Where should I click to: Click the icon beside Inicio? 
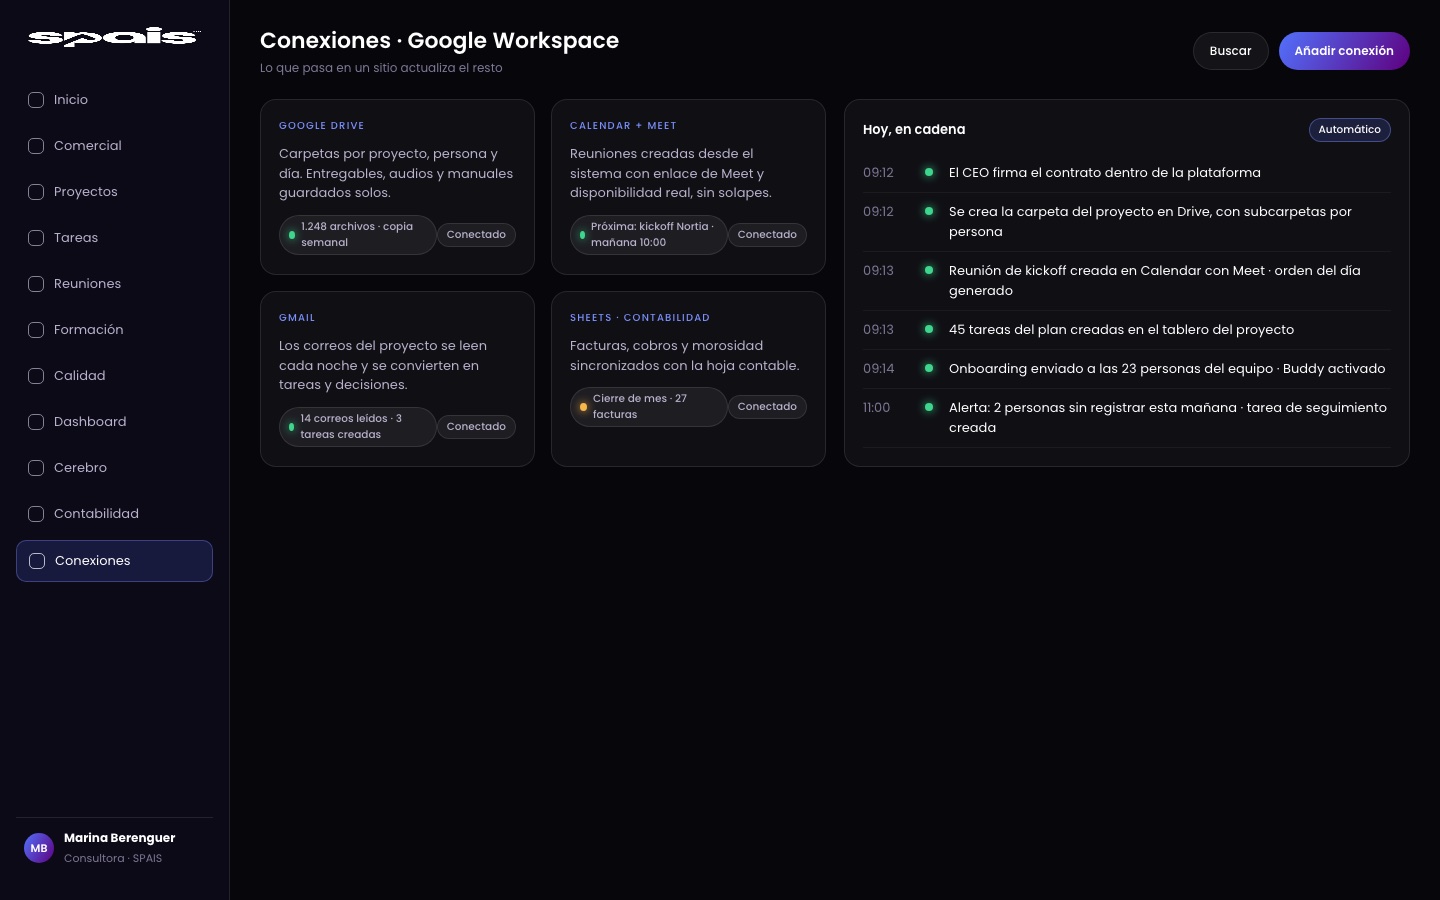pyautogui.click(x=36, y=100)
